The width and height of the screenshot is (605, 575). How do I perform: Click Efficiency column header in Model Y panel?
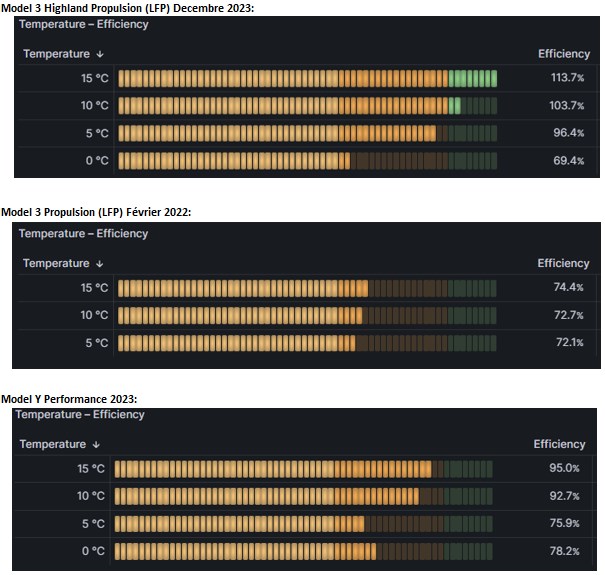[559, 444]
